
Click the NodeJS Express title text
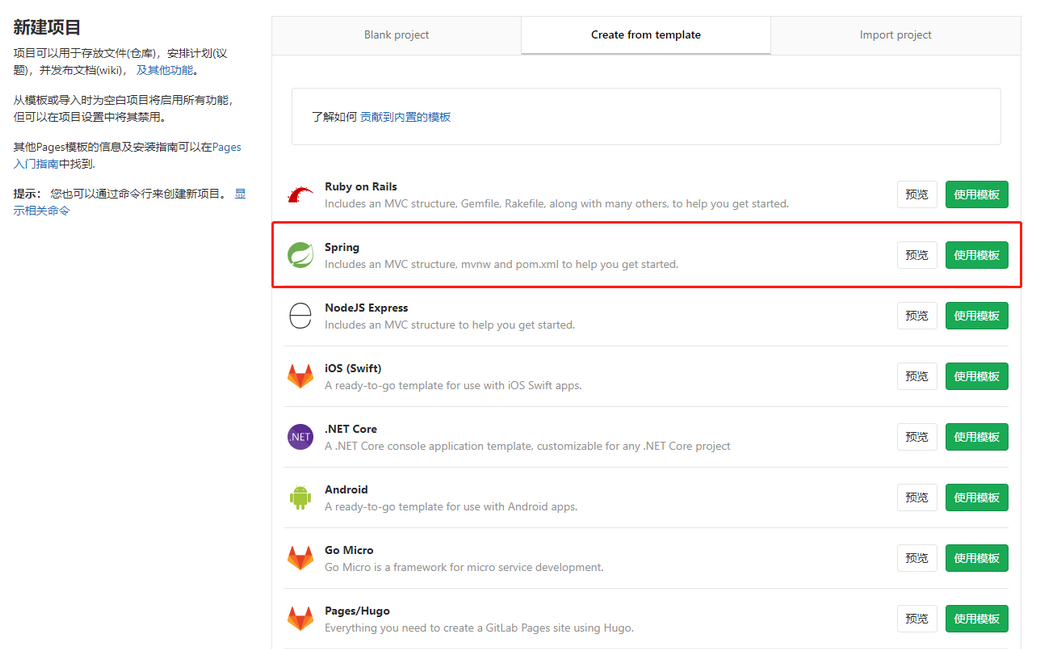point(366,307)
